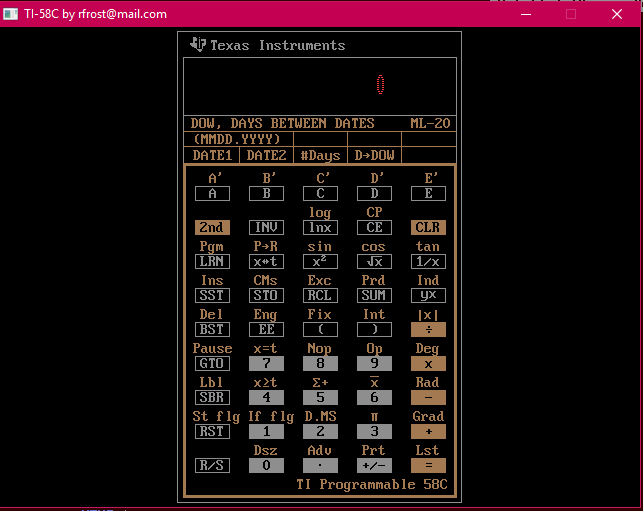This screenshot has height=511, width=643.
Task: Click the square root key
Action: (374, 261)
